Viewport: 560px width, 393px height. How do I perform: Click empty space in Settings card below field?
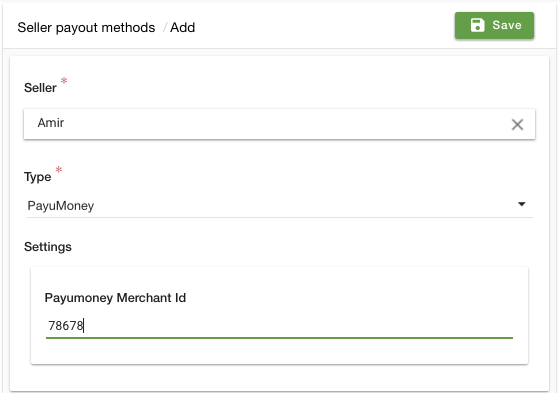coord(279,352)
